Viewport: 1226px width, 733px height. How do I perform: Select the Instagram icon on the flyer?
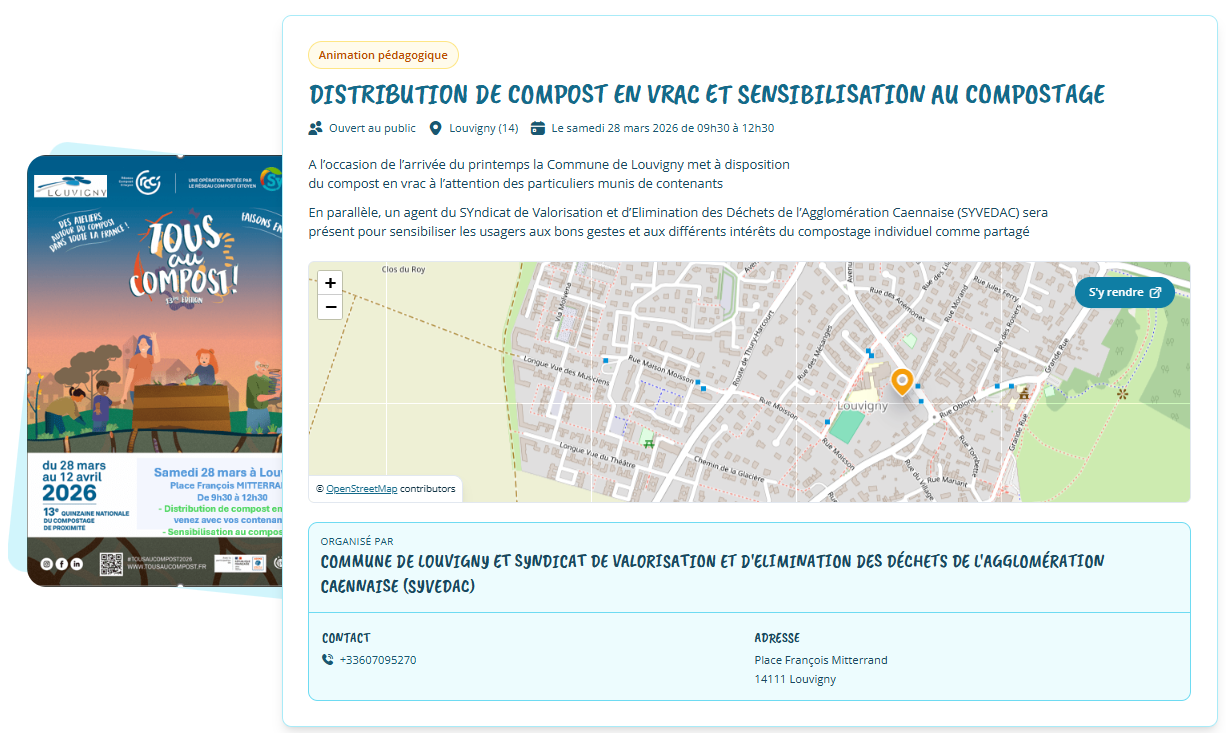[x=46, y=564]
